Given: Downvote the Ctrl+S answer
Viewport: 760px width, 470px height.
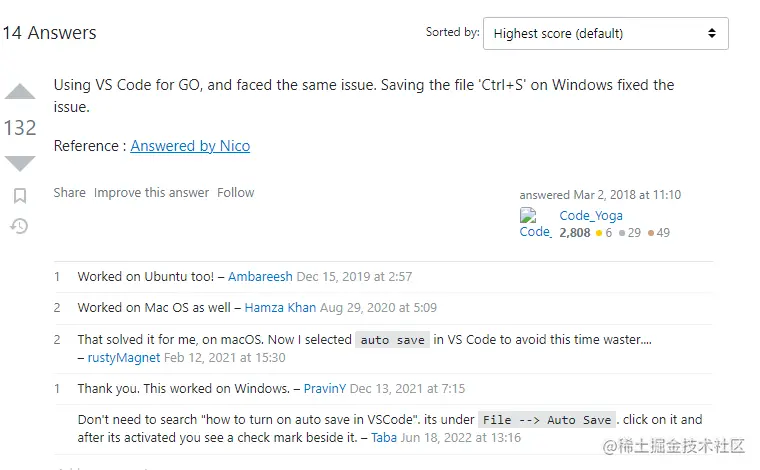Looking at the screenshot, I should pyautogui.click(x=20, y=163).
